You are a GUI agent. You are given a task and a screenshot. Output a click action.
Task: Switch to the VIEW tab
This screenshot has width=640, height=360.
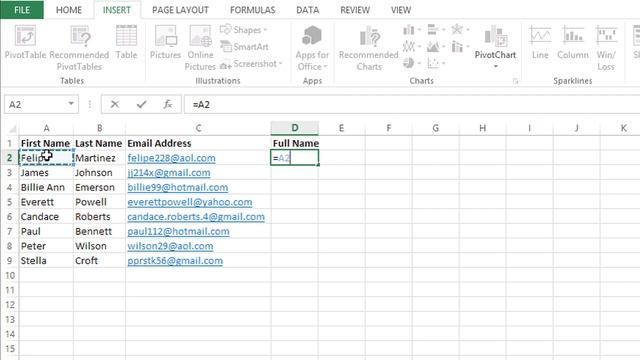click(x=401, y=10)
